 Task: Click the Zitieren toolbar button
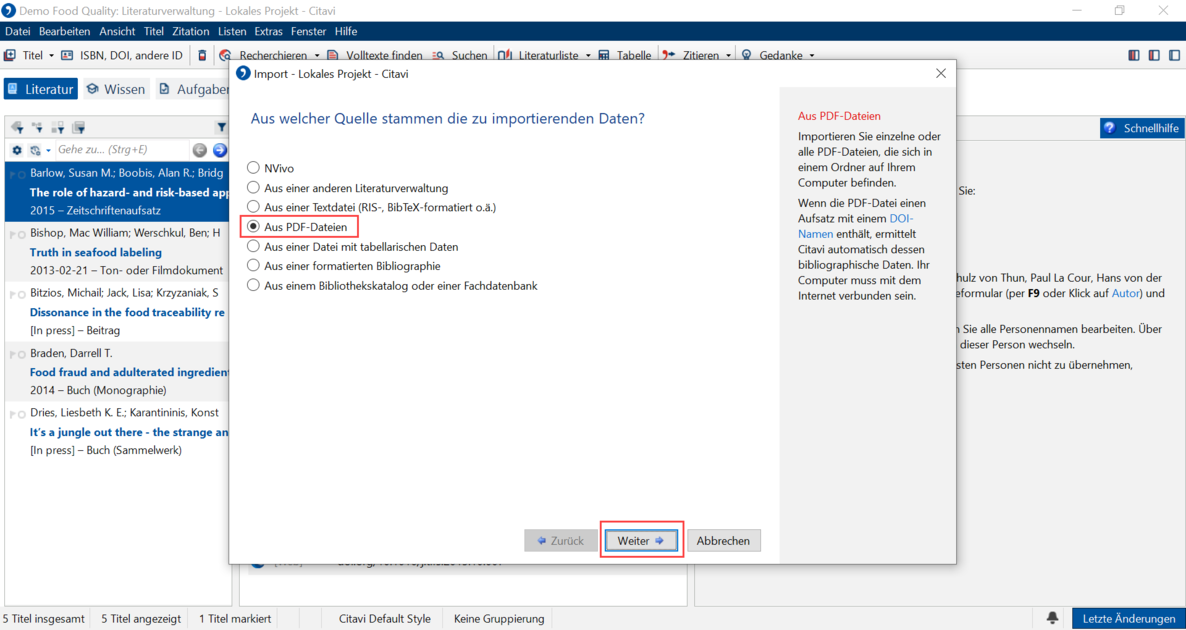[x=691, y=55]
